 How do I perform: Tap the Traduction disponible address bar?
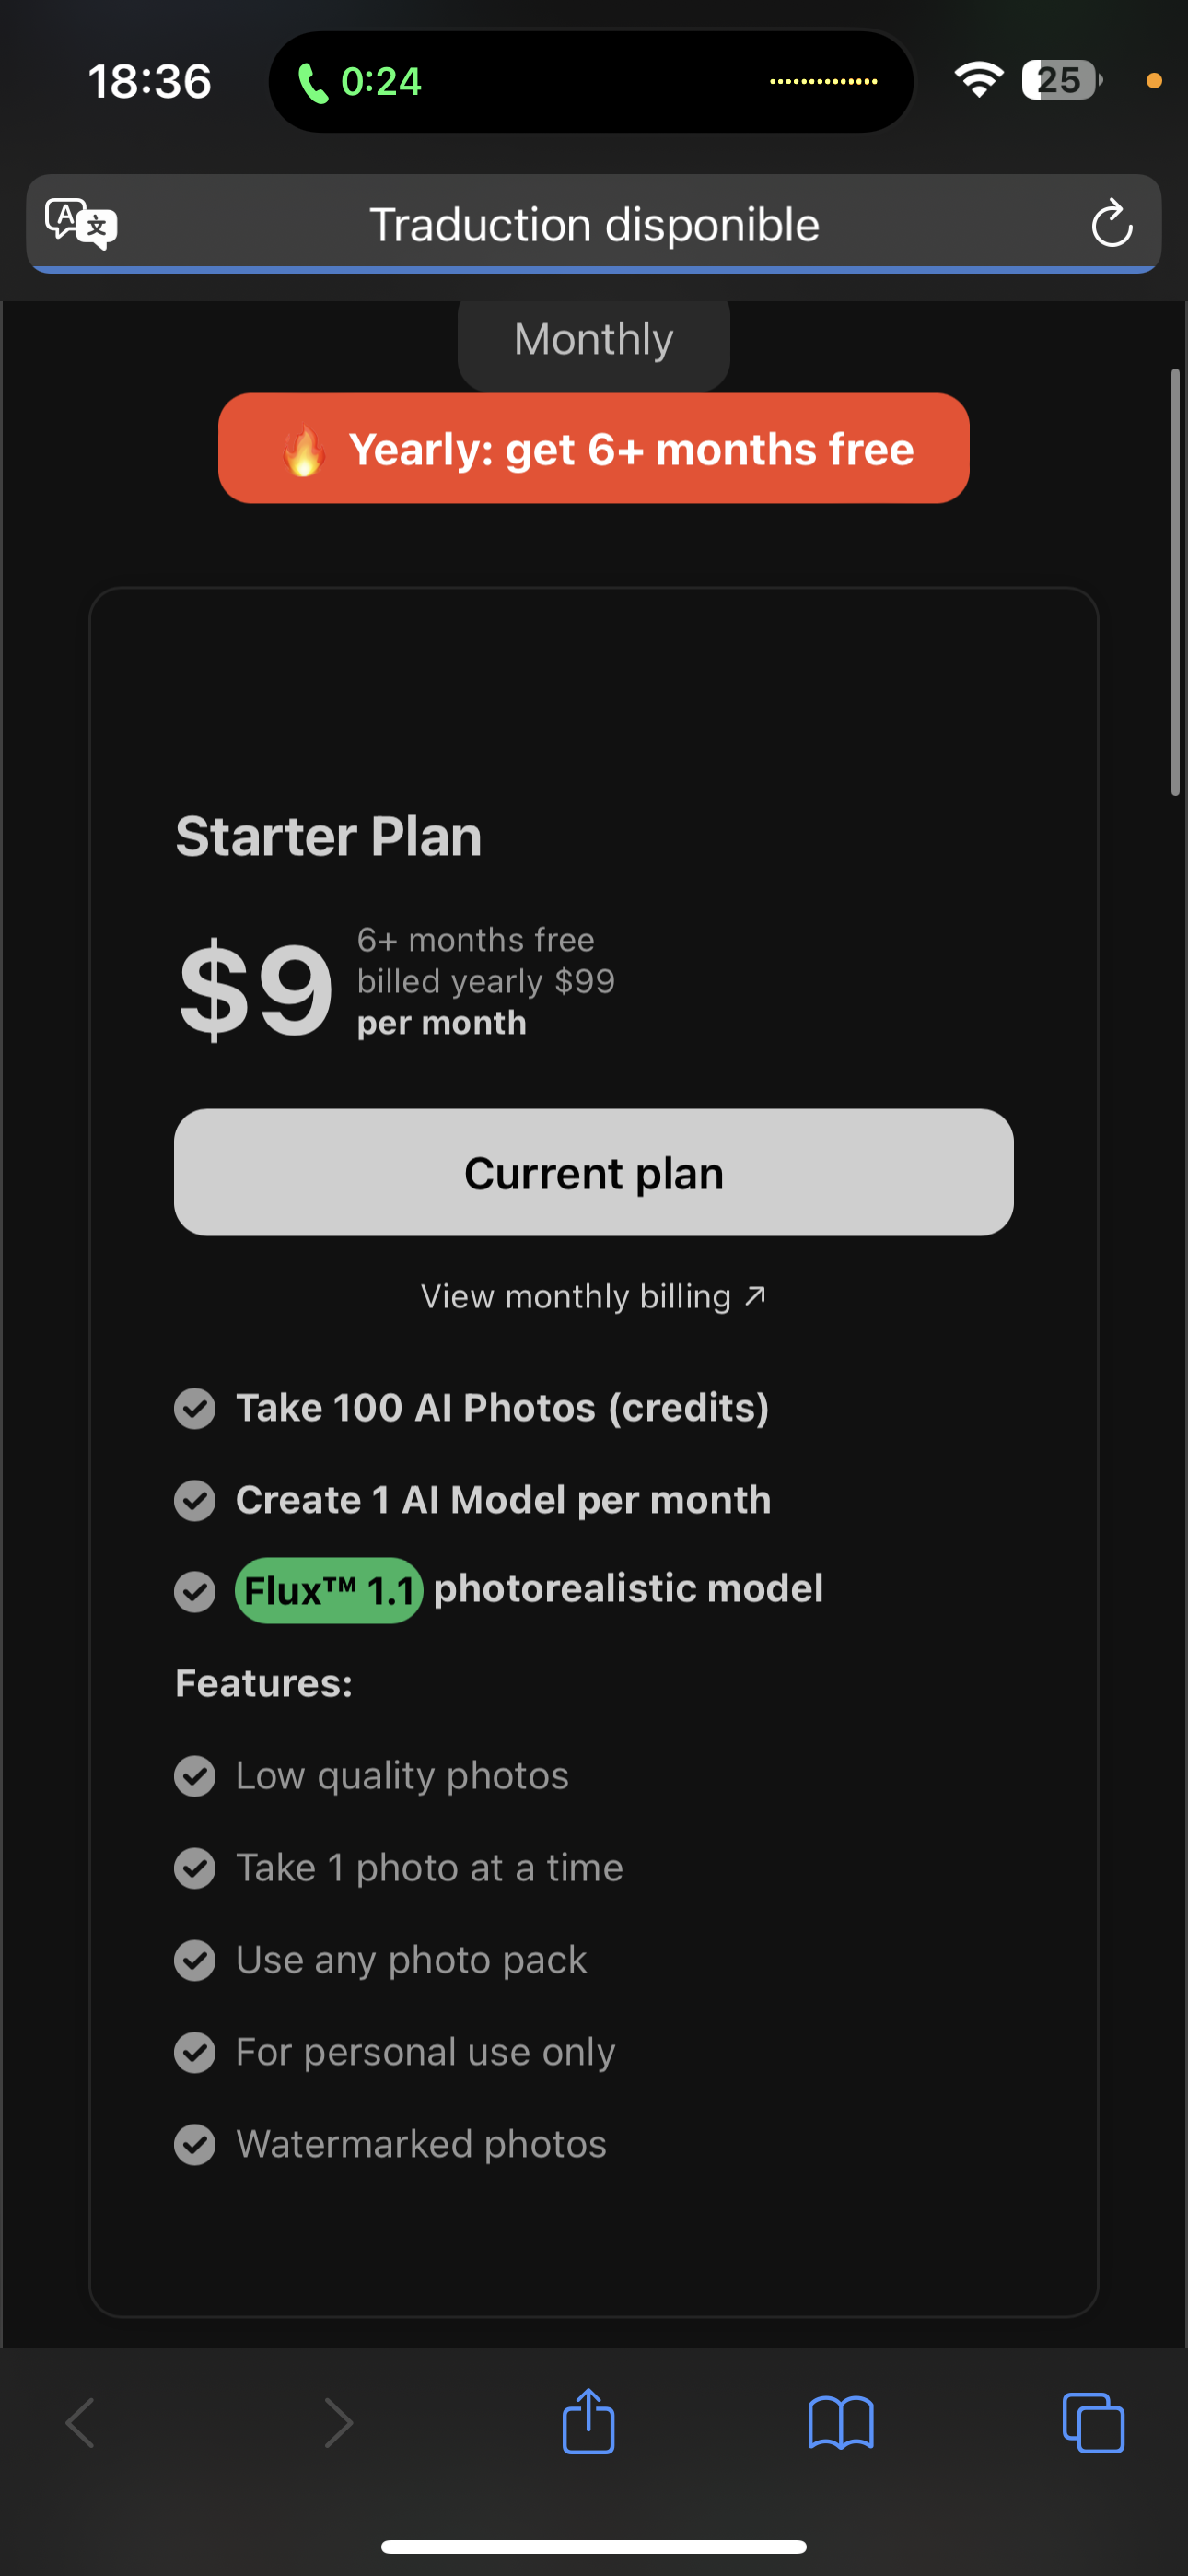pyautogui.click(x=593, y=225)
